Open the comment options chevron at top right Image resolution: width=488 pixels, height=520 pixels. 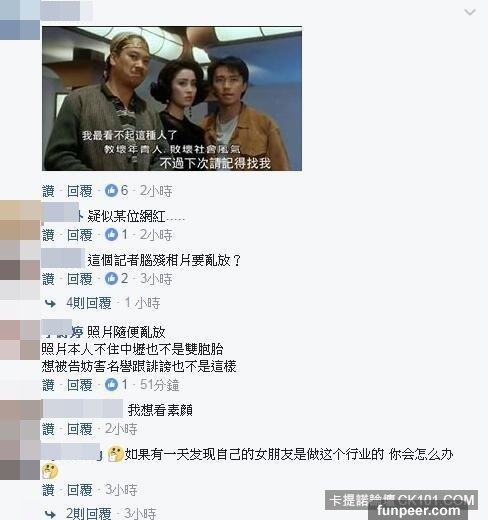(470, 13)
